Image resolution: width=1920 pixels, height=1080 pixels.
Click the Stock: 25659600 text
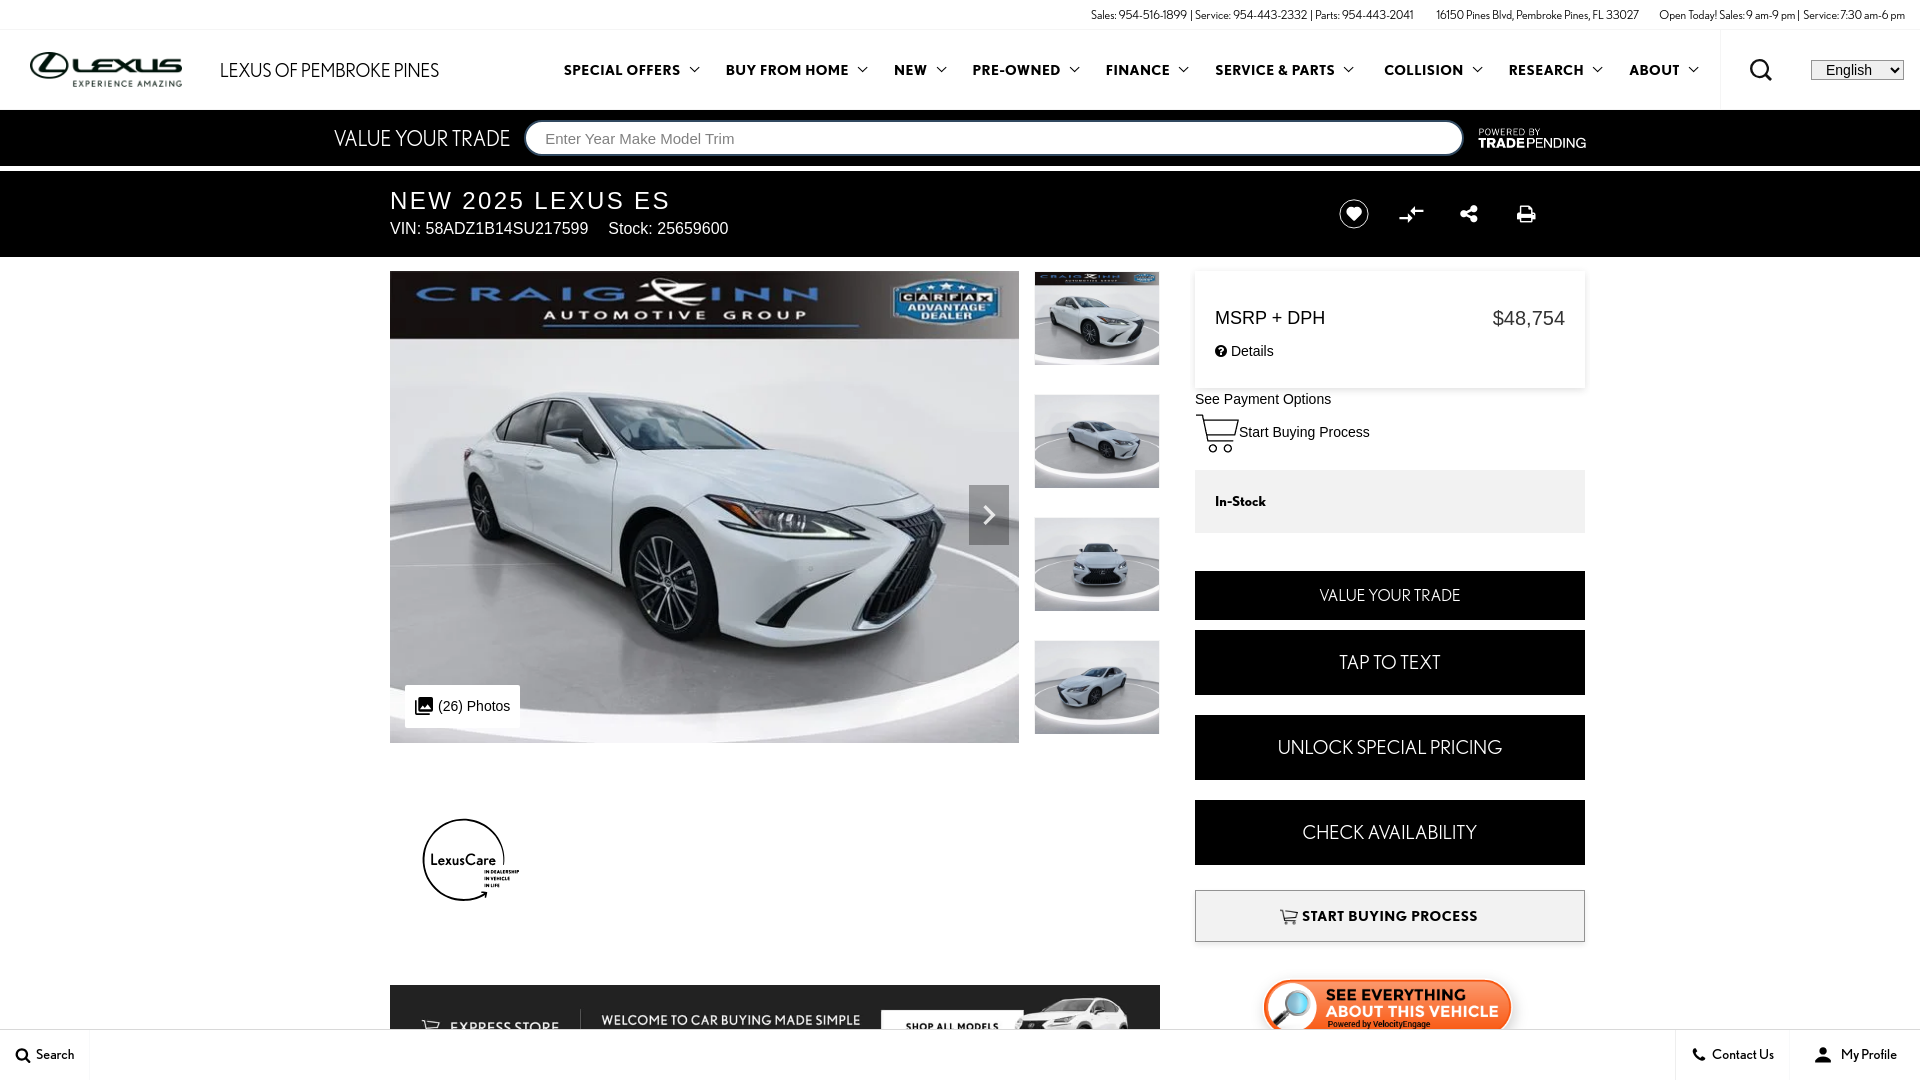point(668,229)
